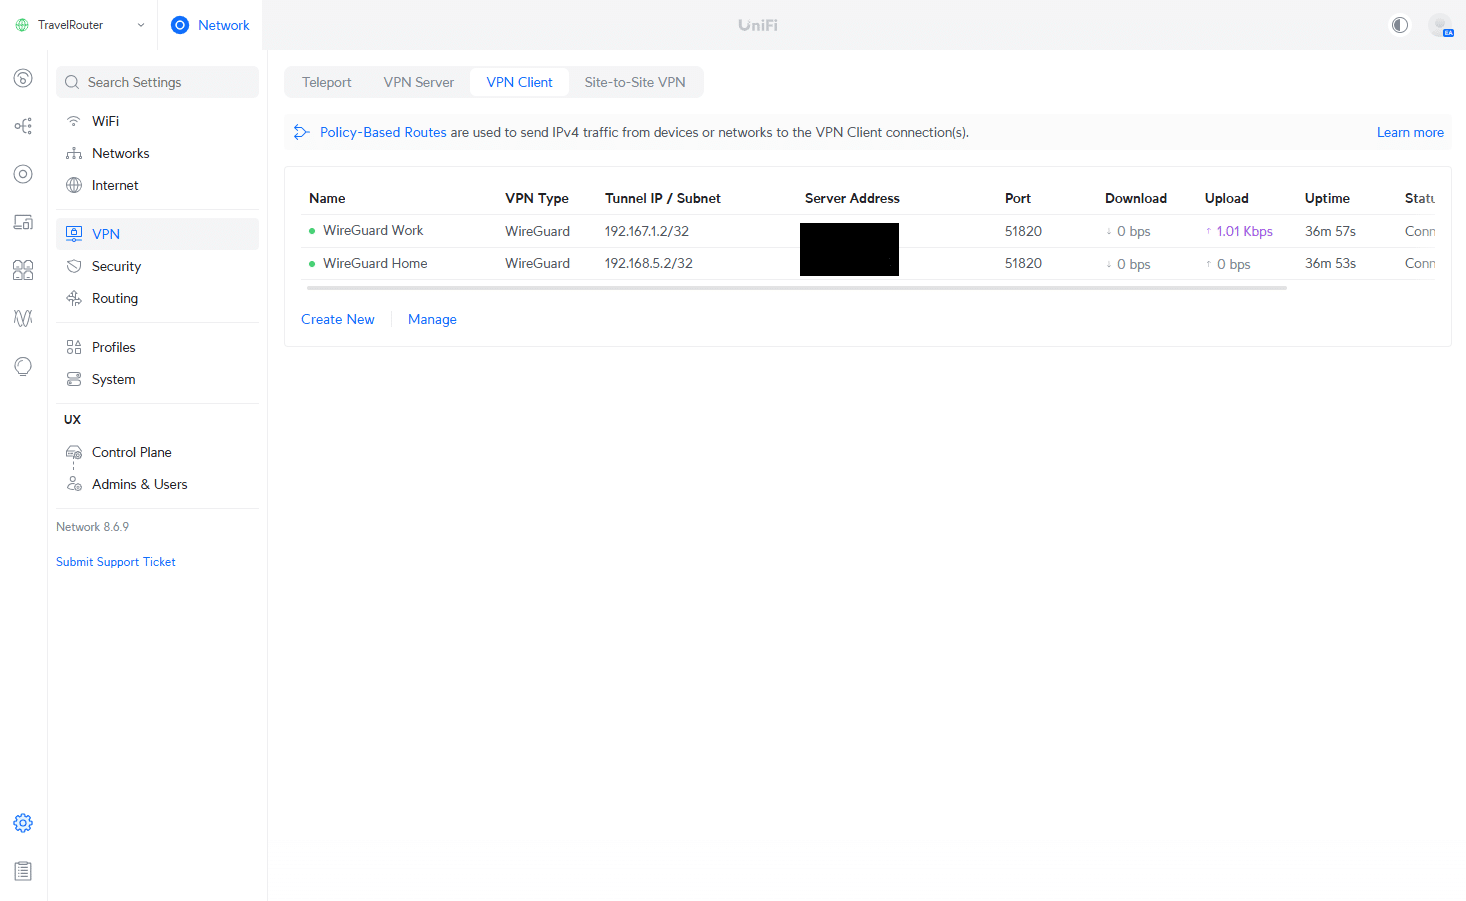Switch to the Teleport tab
This screenshot has height=901, width=1466.
click(327, 82)
